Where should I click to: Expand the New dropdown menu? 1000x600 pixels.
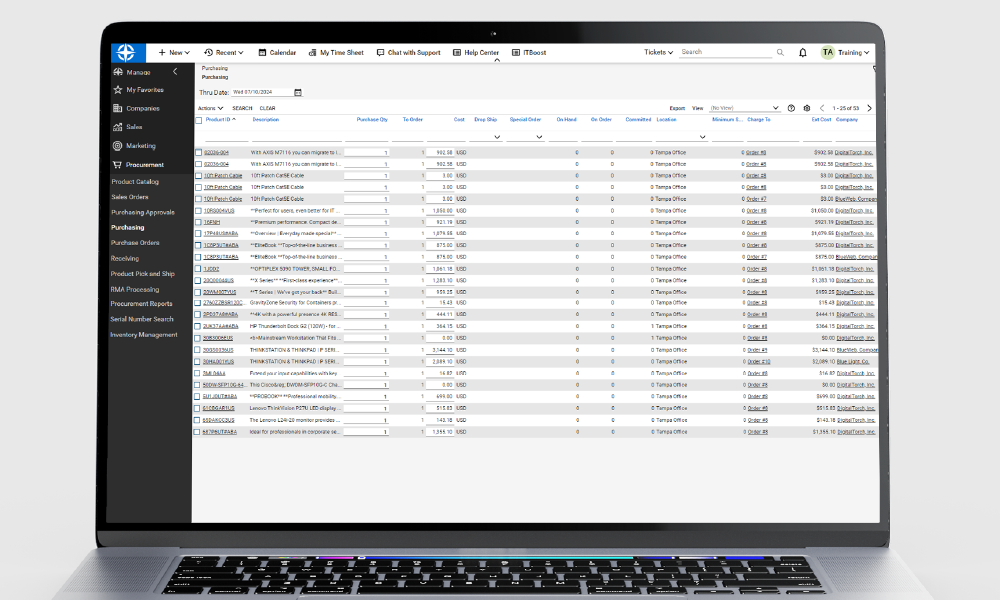click(174, 53)
